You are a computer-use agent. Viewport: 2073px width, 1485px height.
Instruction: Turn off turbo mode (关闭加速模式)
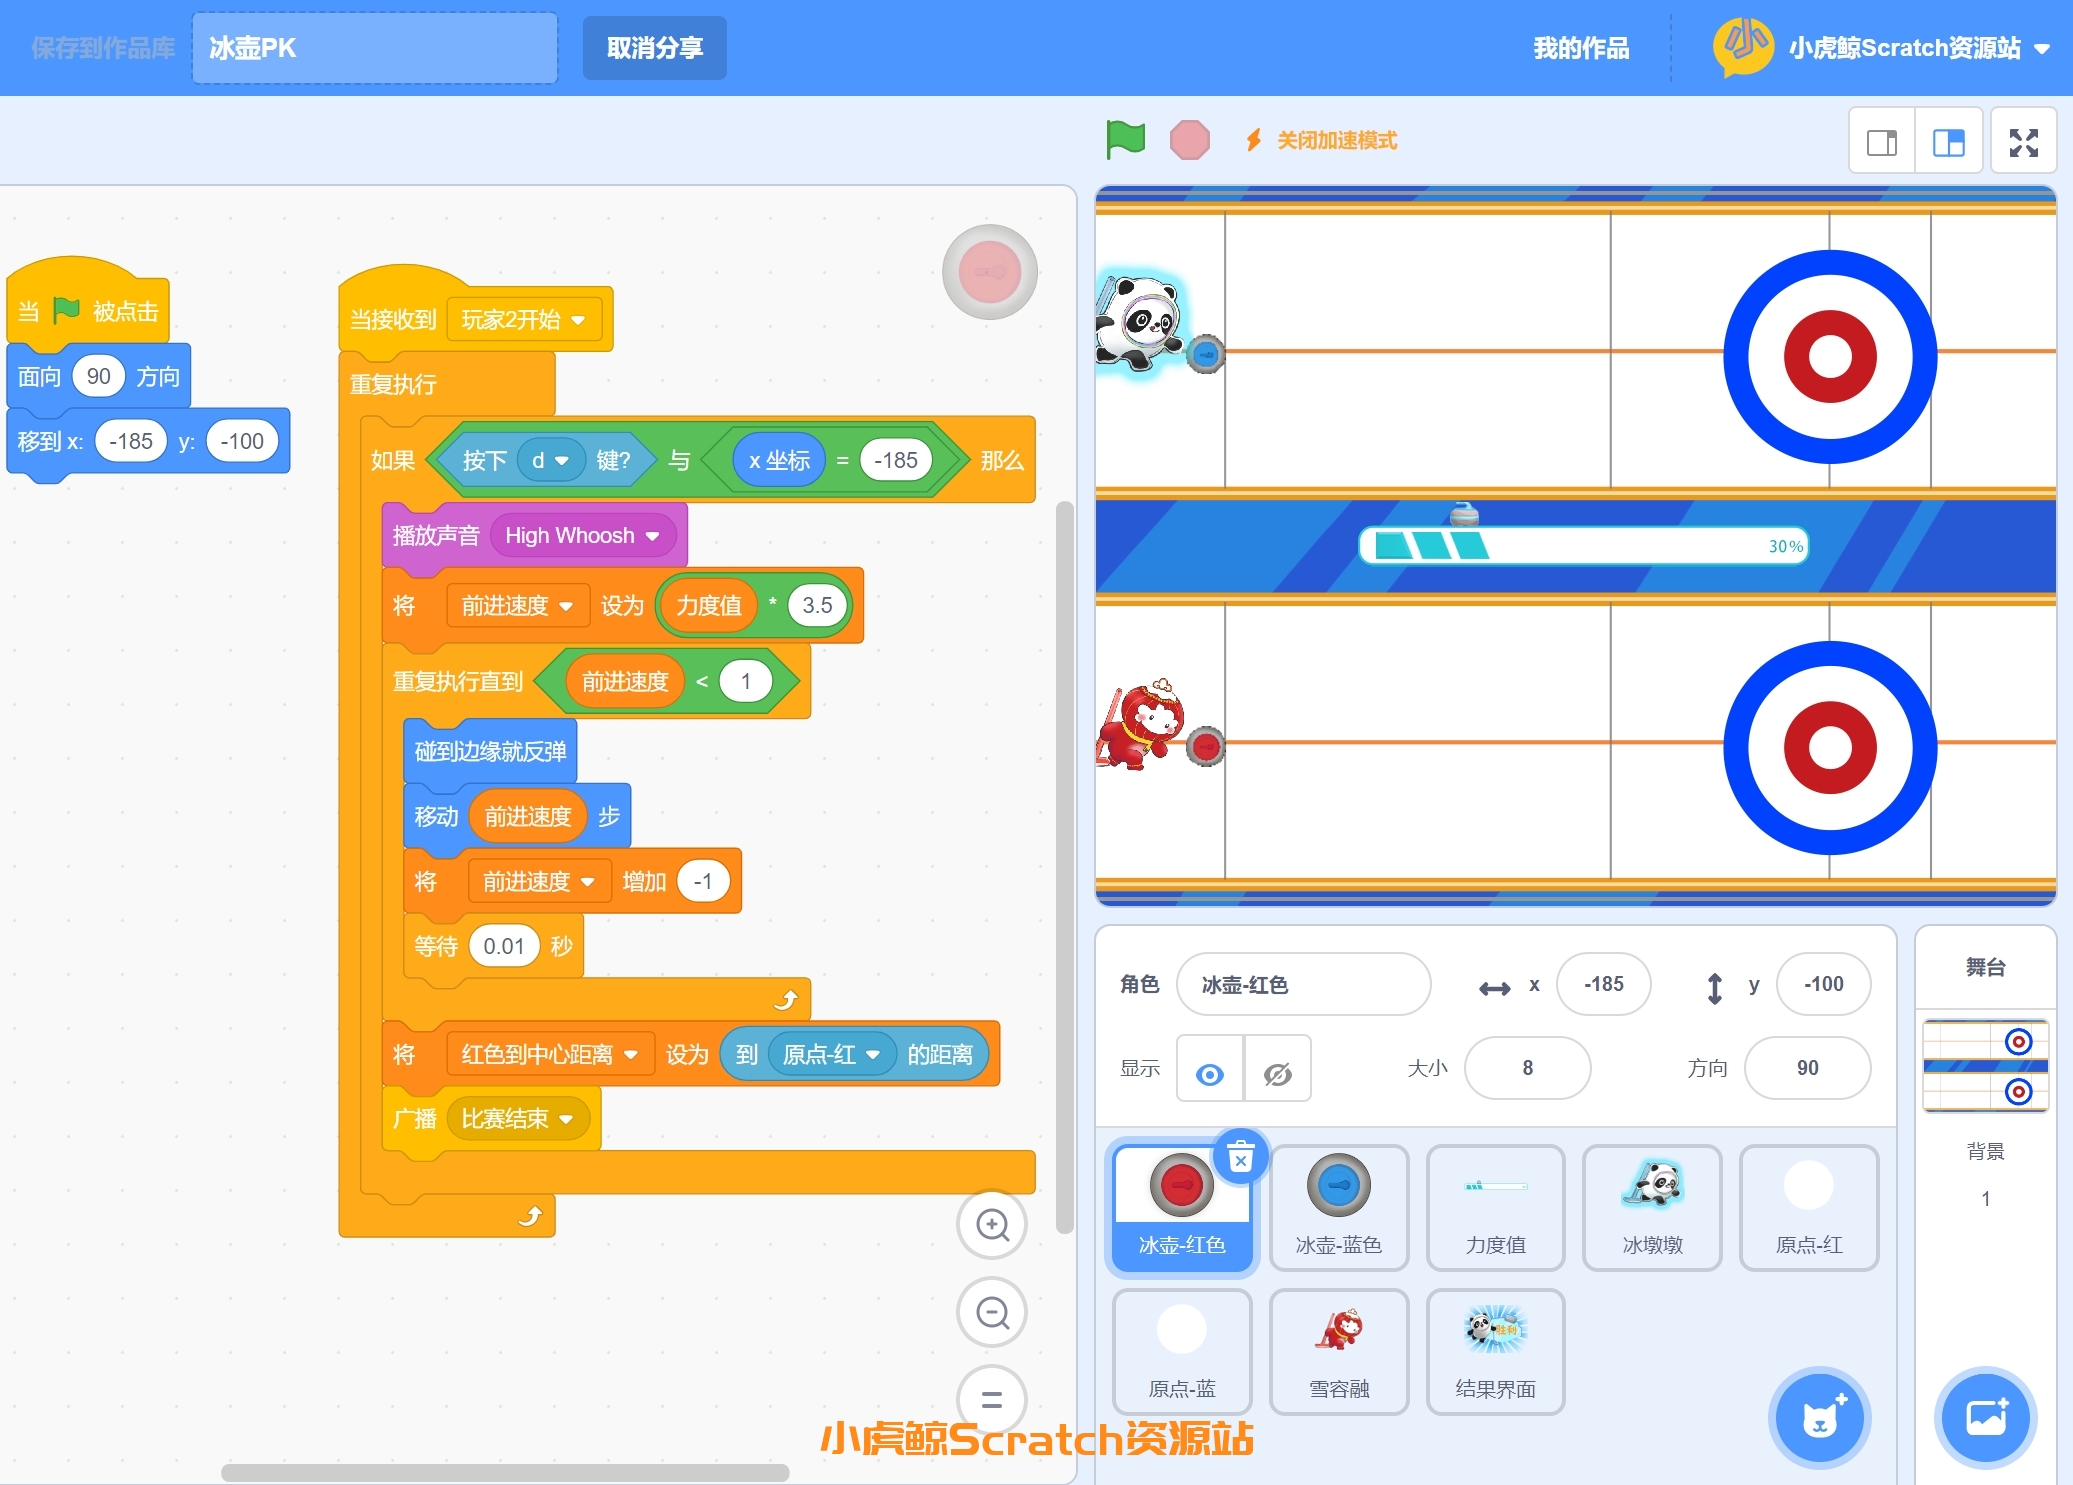1321,140
